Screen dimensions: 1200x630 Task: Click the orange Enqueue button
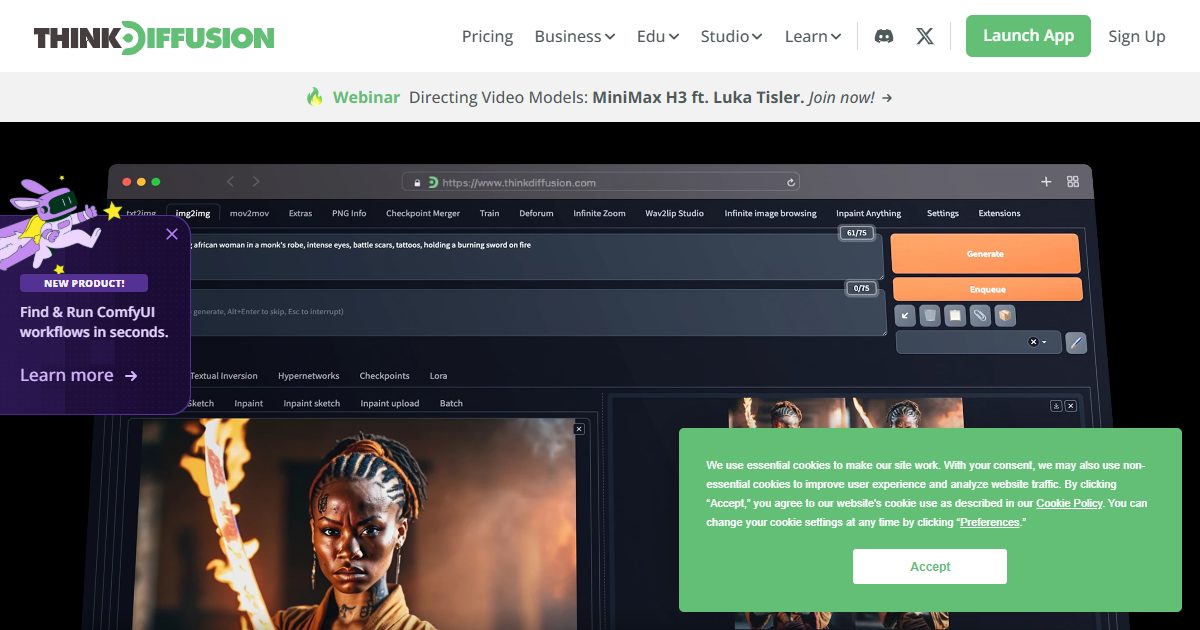[x=987, y=290]
